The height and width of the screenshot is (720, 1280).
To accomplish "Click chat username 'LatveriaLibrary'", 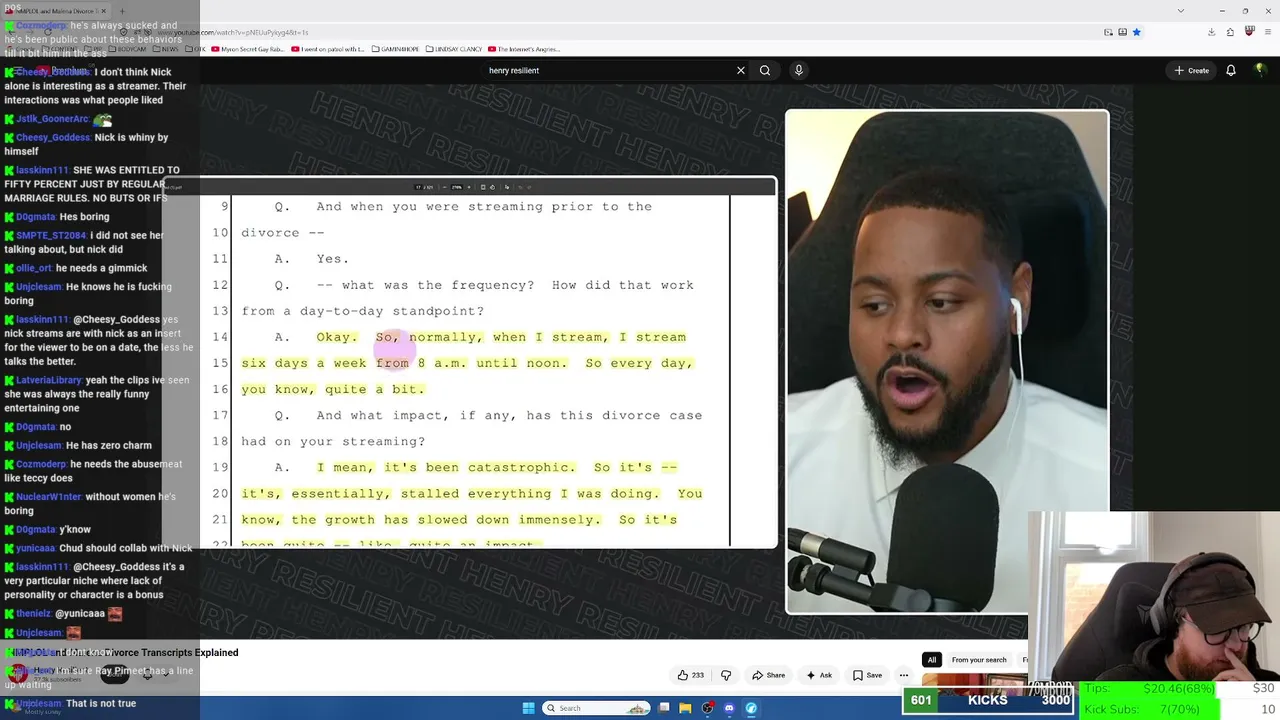I will pos(49,380).
